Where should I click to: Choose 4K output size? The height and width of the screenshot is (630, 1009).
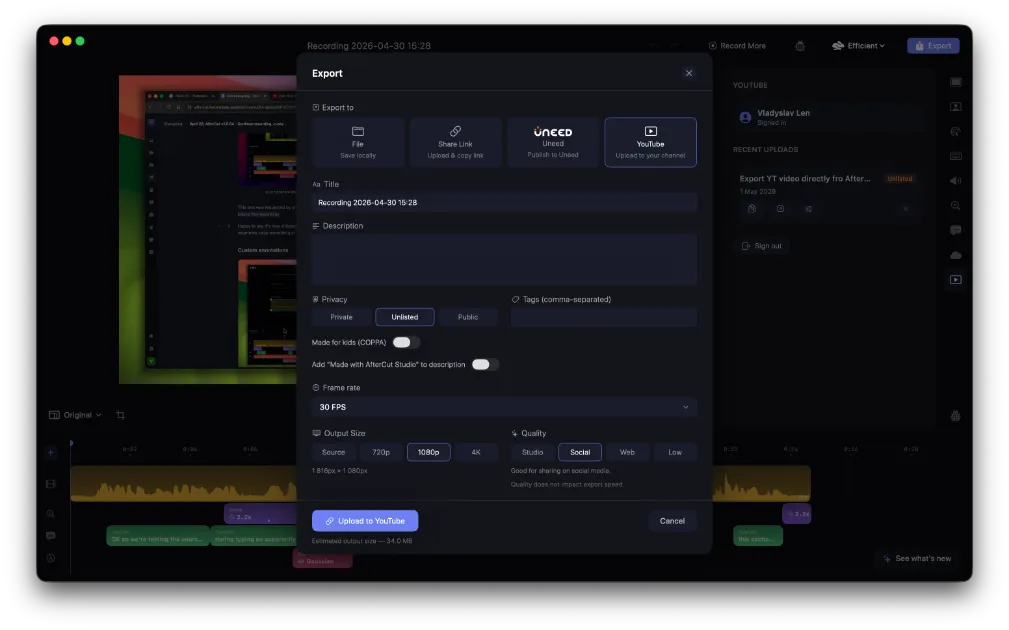476,452
